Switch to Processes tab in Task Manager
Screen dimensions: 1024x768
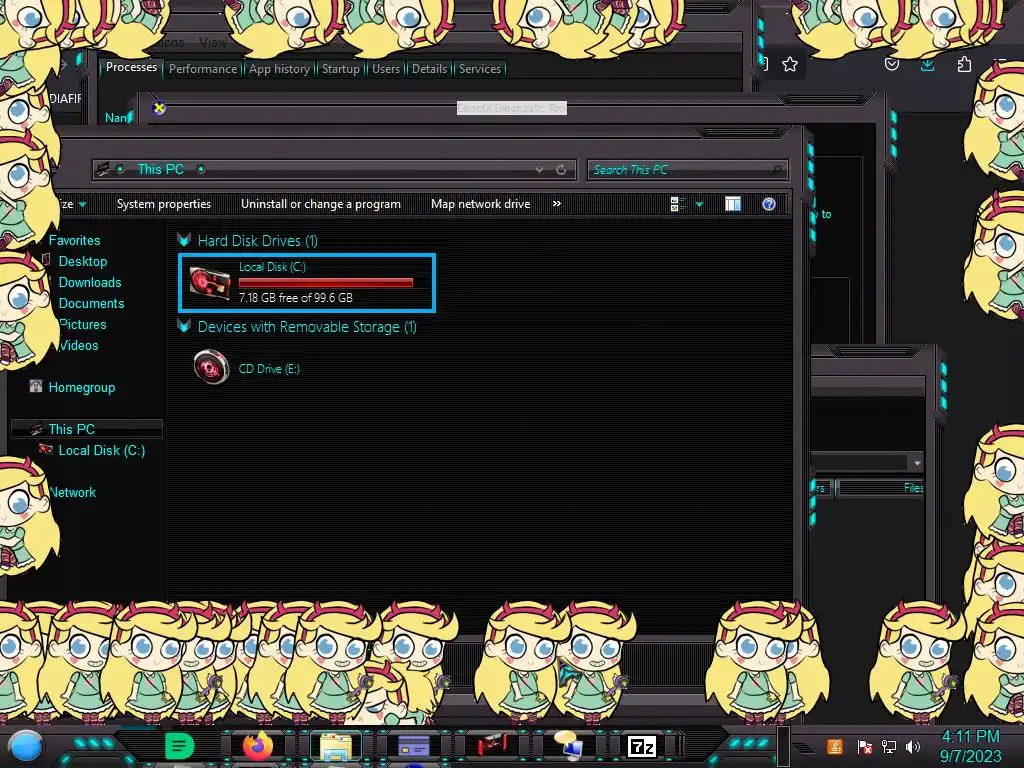131,67
